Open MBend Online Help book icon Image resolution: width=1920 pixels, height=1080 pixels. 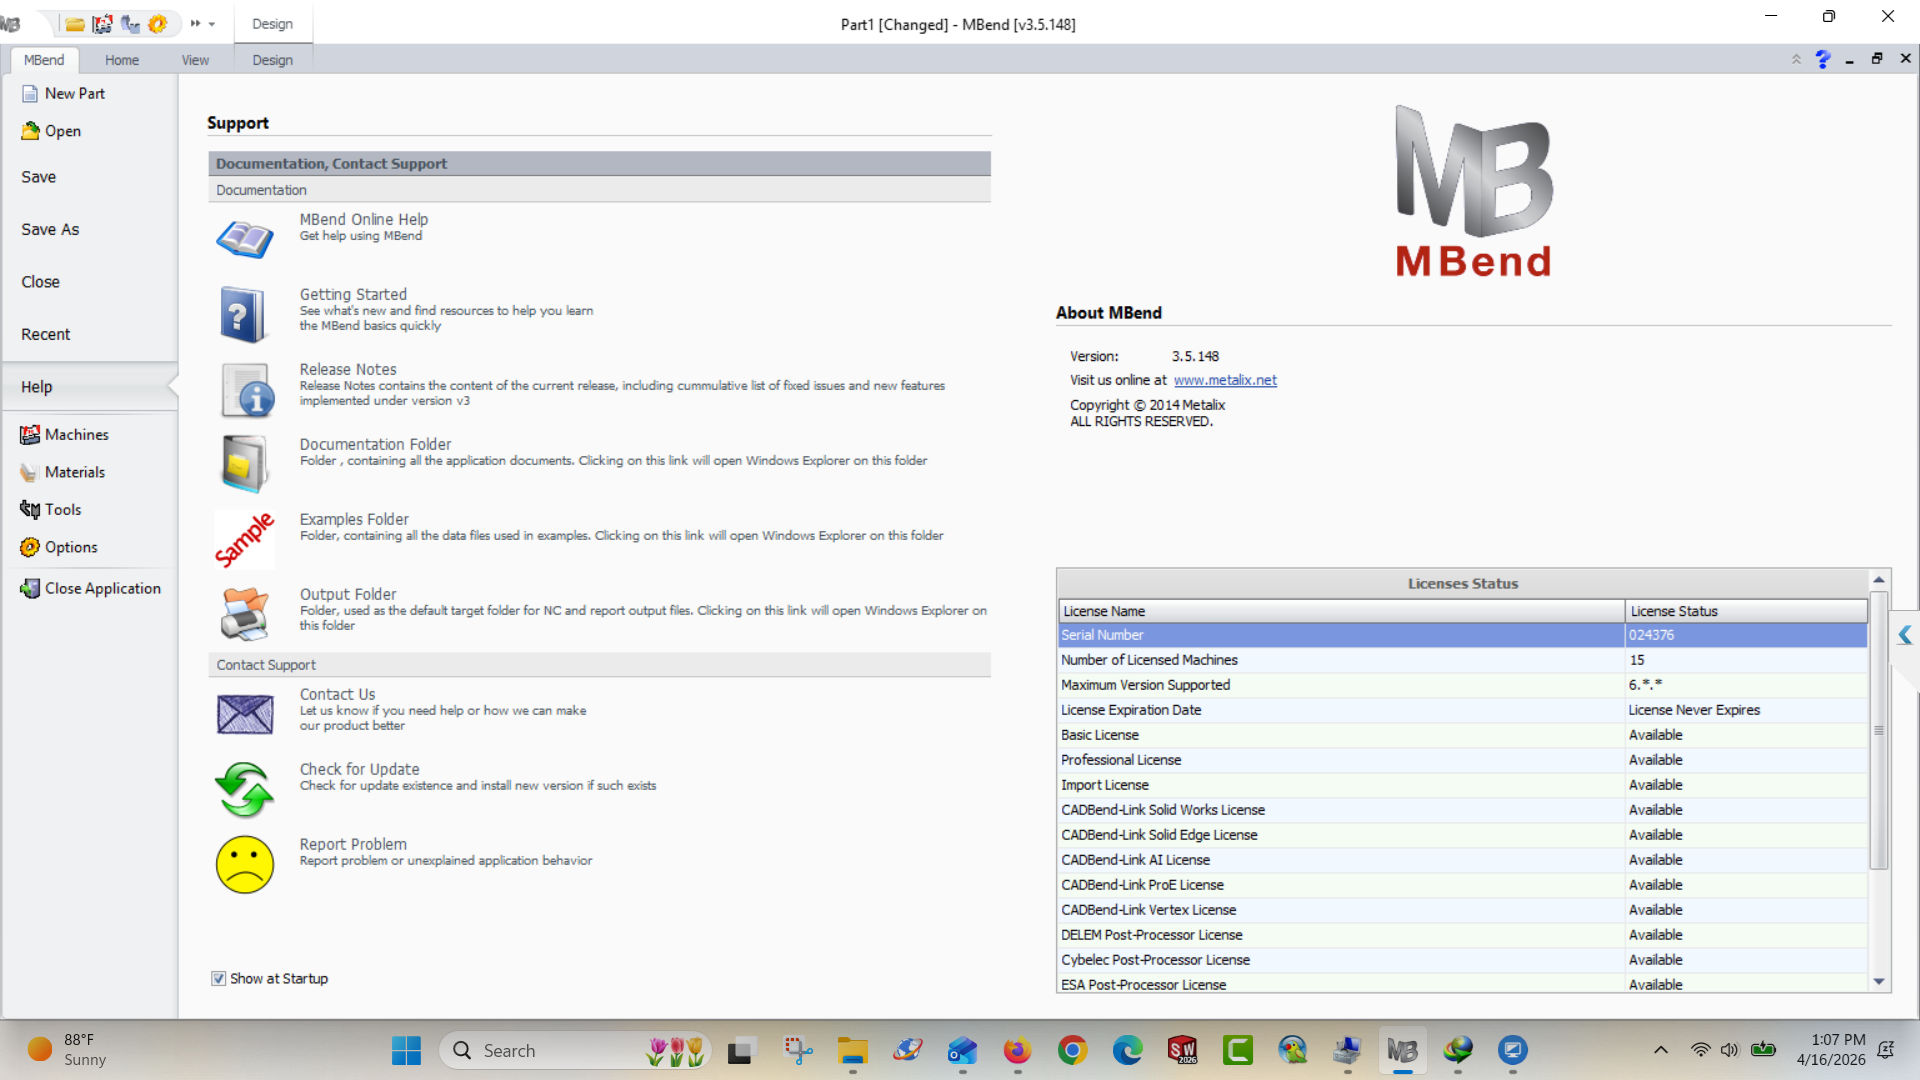click(x=245, y=239)
